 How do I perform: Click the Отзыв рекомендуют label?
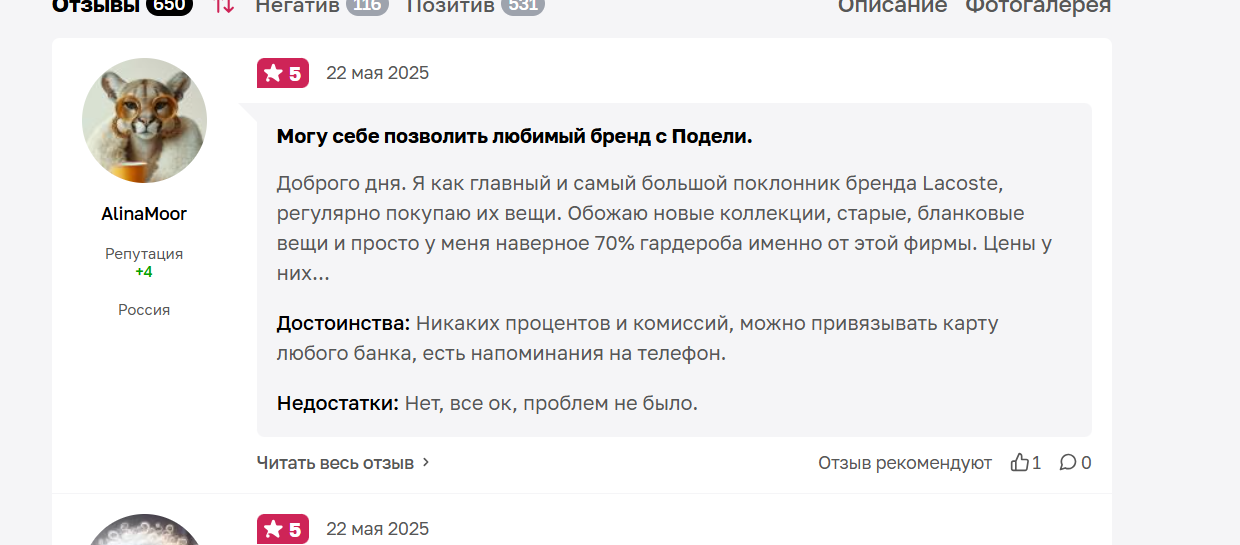pos(905,463)
